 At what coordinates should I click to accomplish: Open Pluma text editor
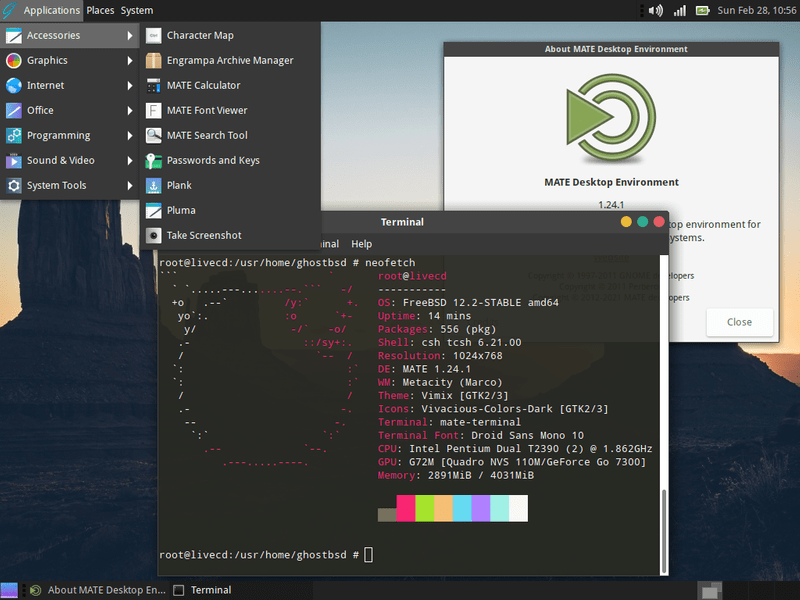(231, 210)
